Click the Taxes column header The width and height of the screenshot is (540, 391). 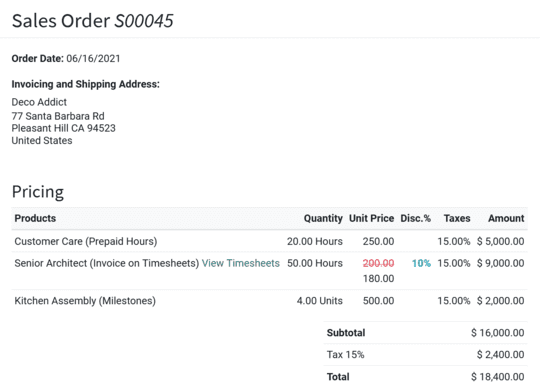click(457, 218)
